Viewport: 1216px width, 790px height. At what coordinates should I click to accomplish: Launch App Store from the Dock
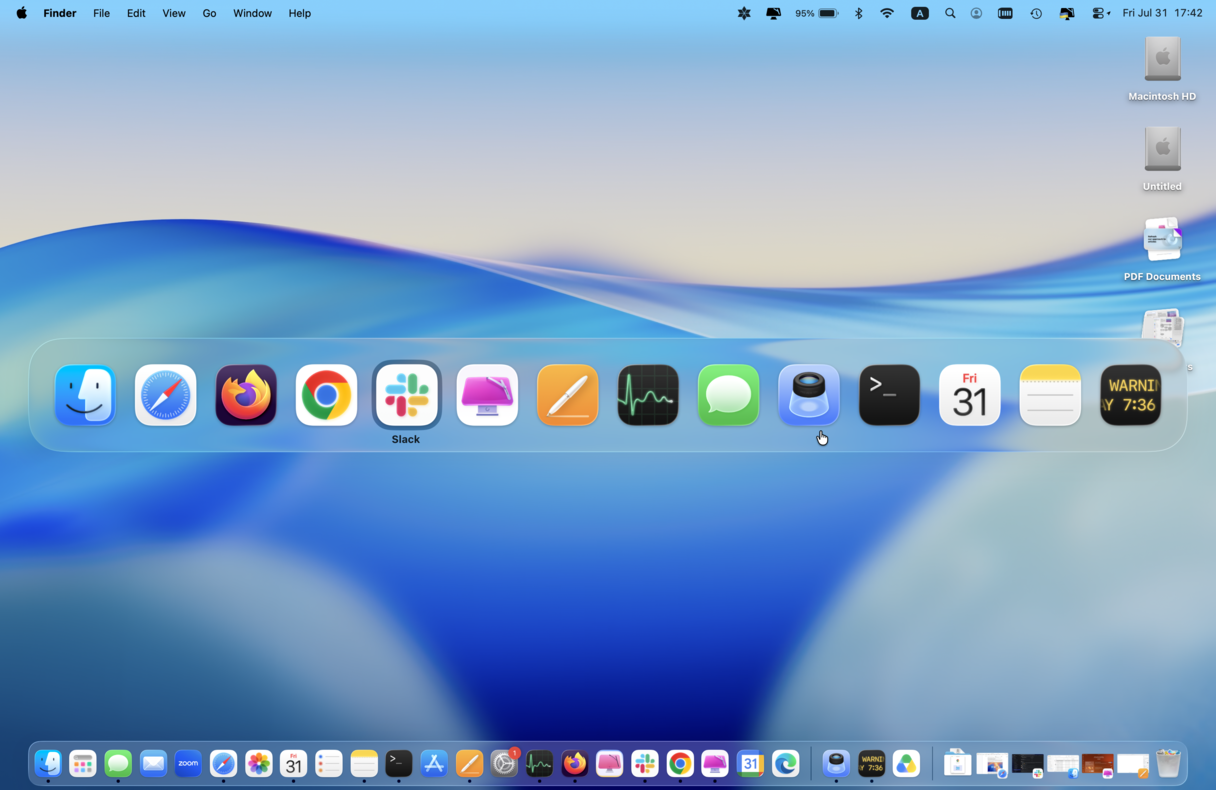point(434,764)
